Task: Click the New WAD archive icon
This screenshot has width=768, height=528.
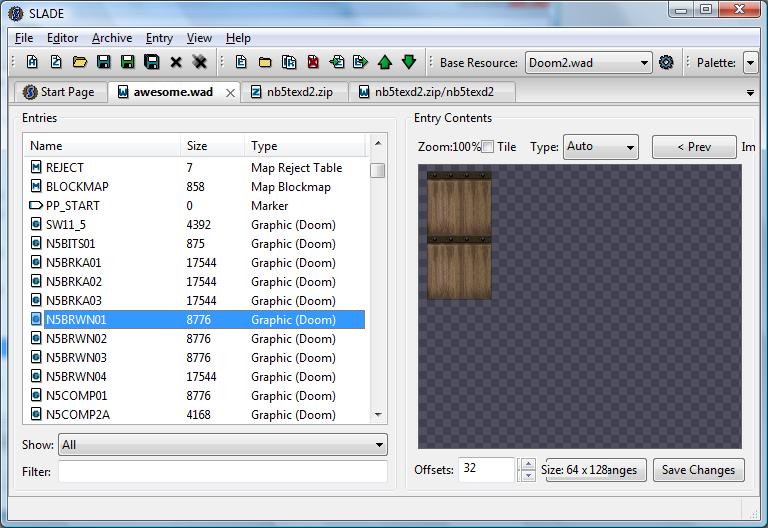Action: click(x=32, y=62)
